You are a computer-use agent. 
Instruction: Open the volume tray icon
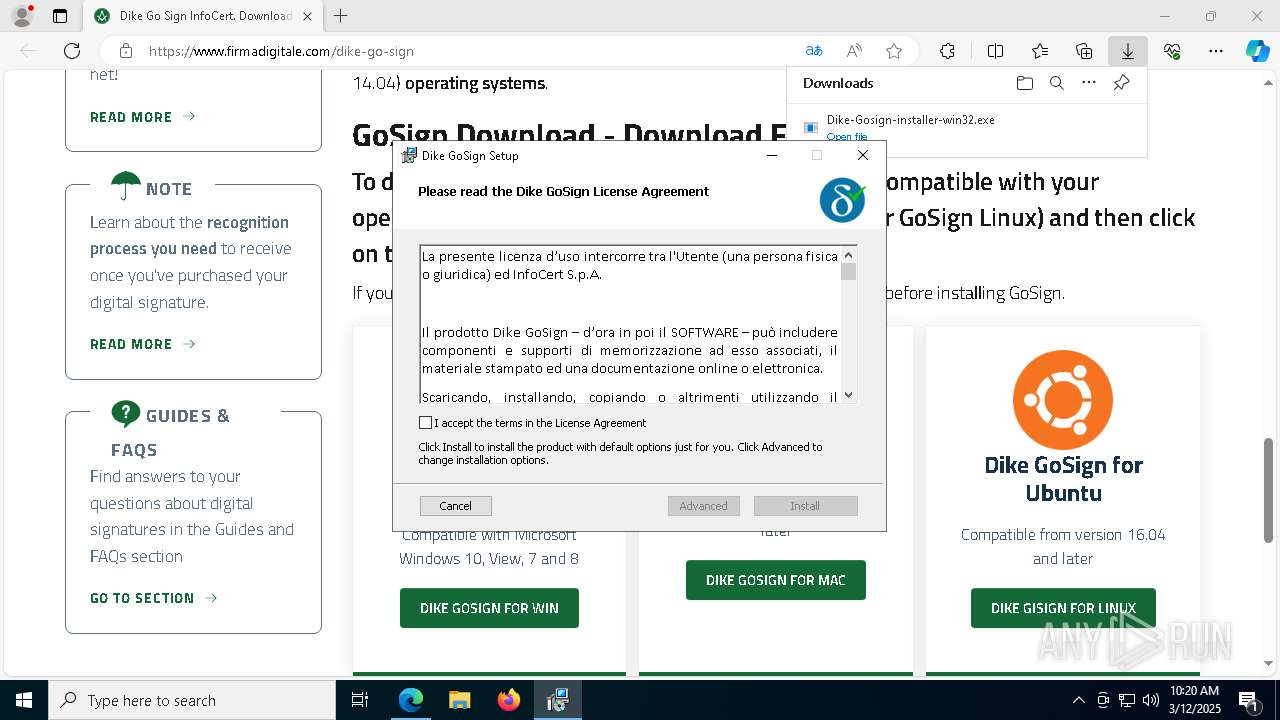(1150, 700)
